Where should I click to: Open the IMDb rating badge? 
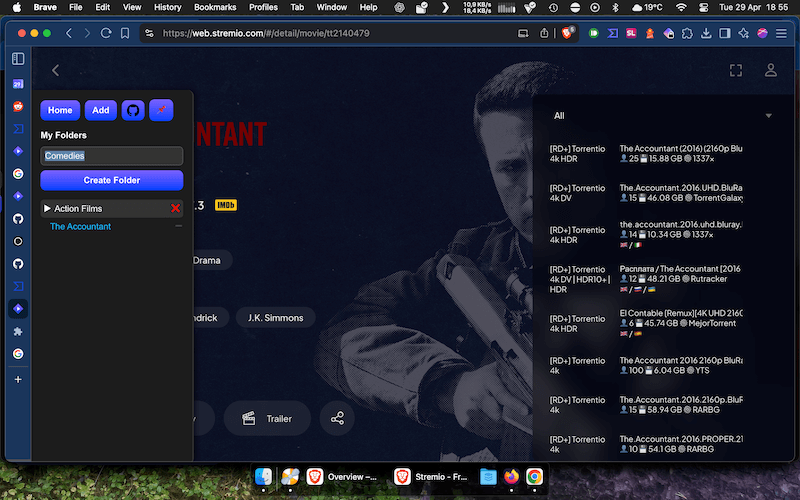pos(226,205)
